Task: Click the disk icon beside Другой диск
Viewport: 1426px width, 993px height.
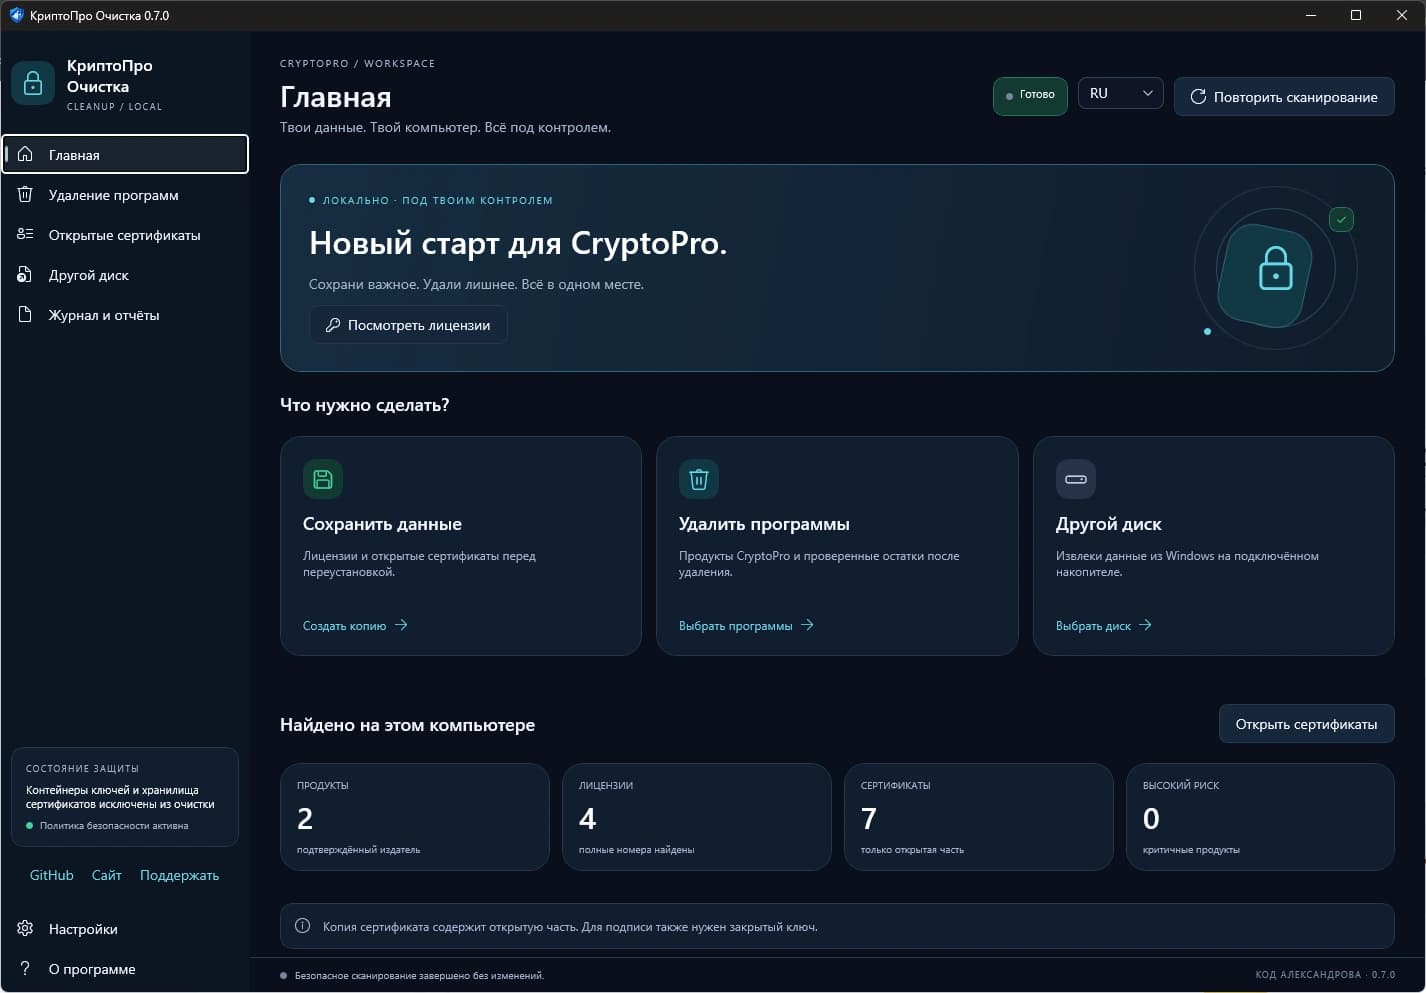Action: [26, 274]
